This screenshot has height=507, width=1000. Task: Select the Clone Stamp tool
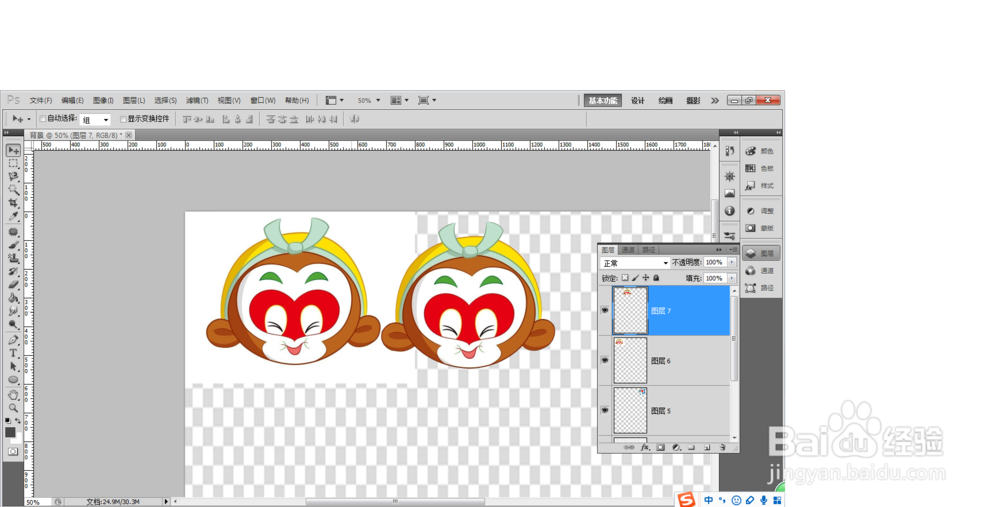pos(13,258)
